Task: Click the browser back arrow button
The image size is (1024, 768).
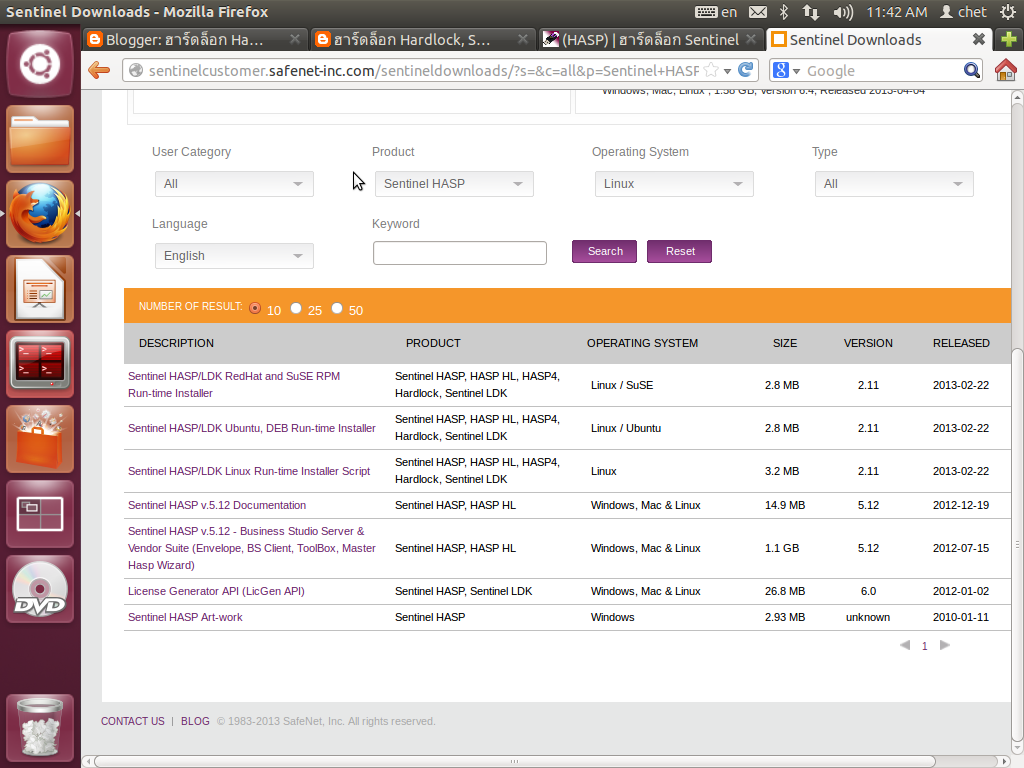Action: pyautogui.click(x=99, y=70)
